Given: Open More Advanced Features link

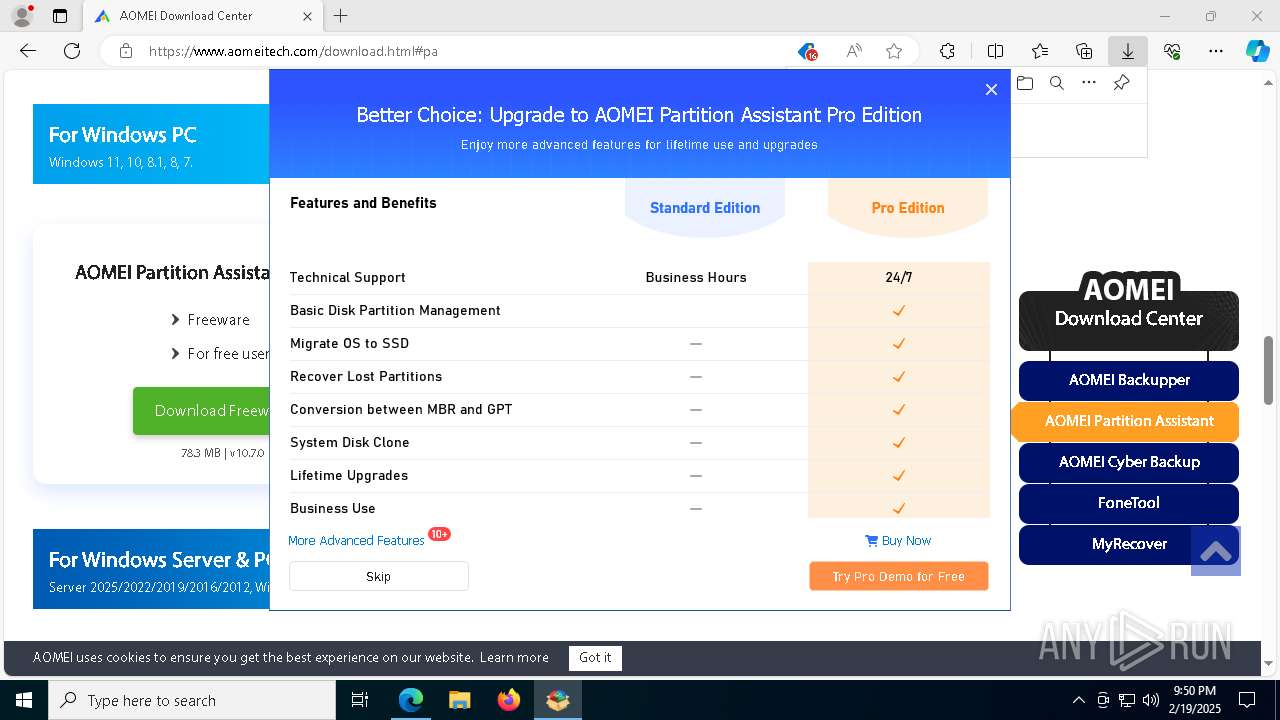Looking at the screenshot, I should coord(357,540).
